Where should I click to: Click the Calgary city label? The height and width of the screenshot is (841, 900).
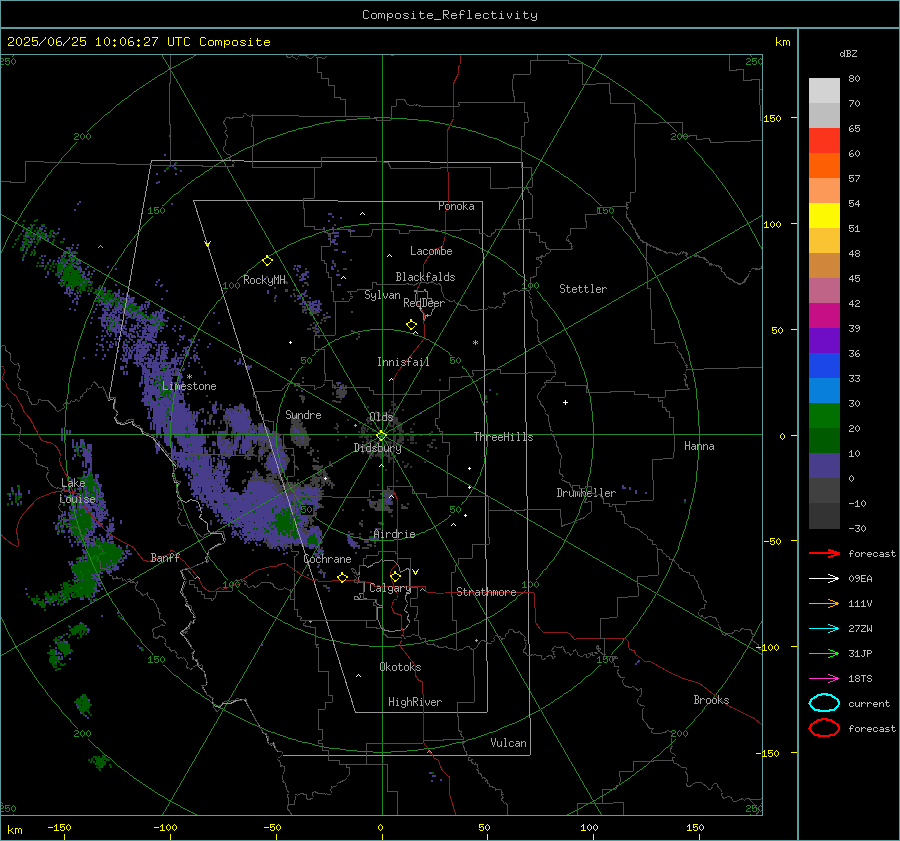(390, 588)
